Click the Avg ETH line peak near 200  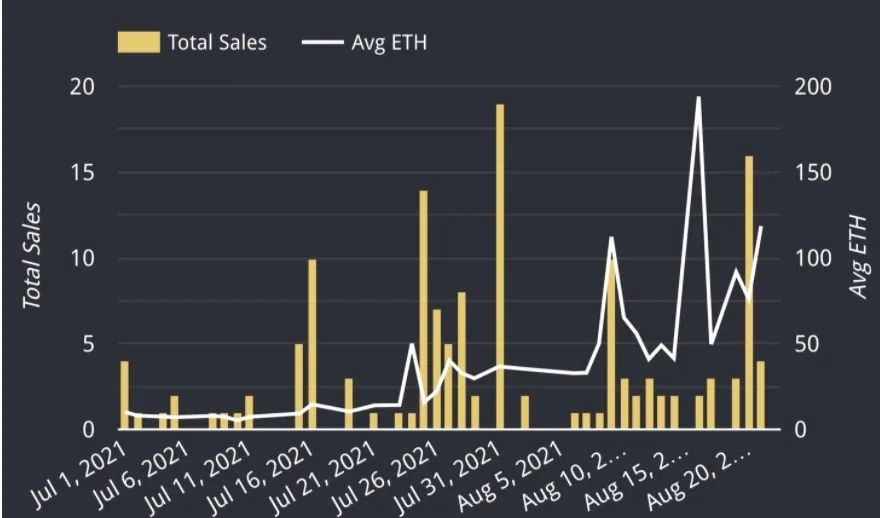[x=698, y=98]
